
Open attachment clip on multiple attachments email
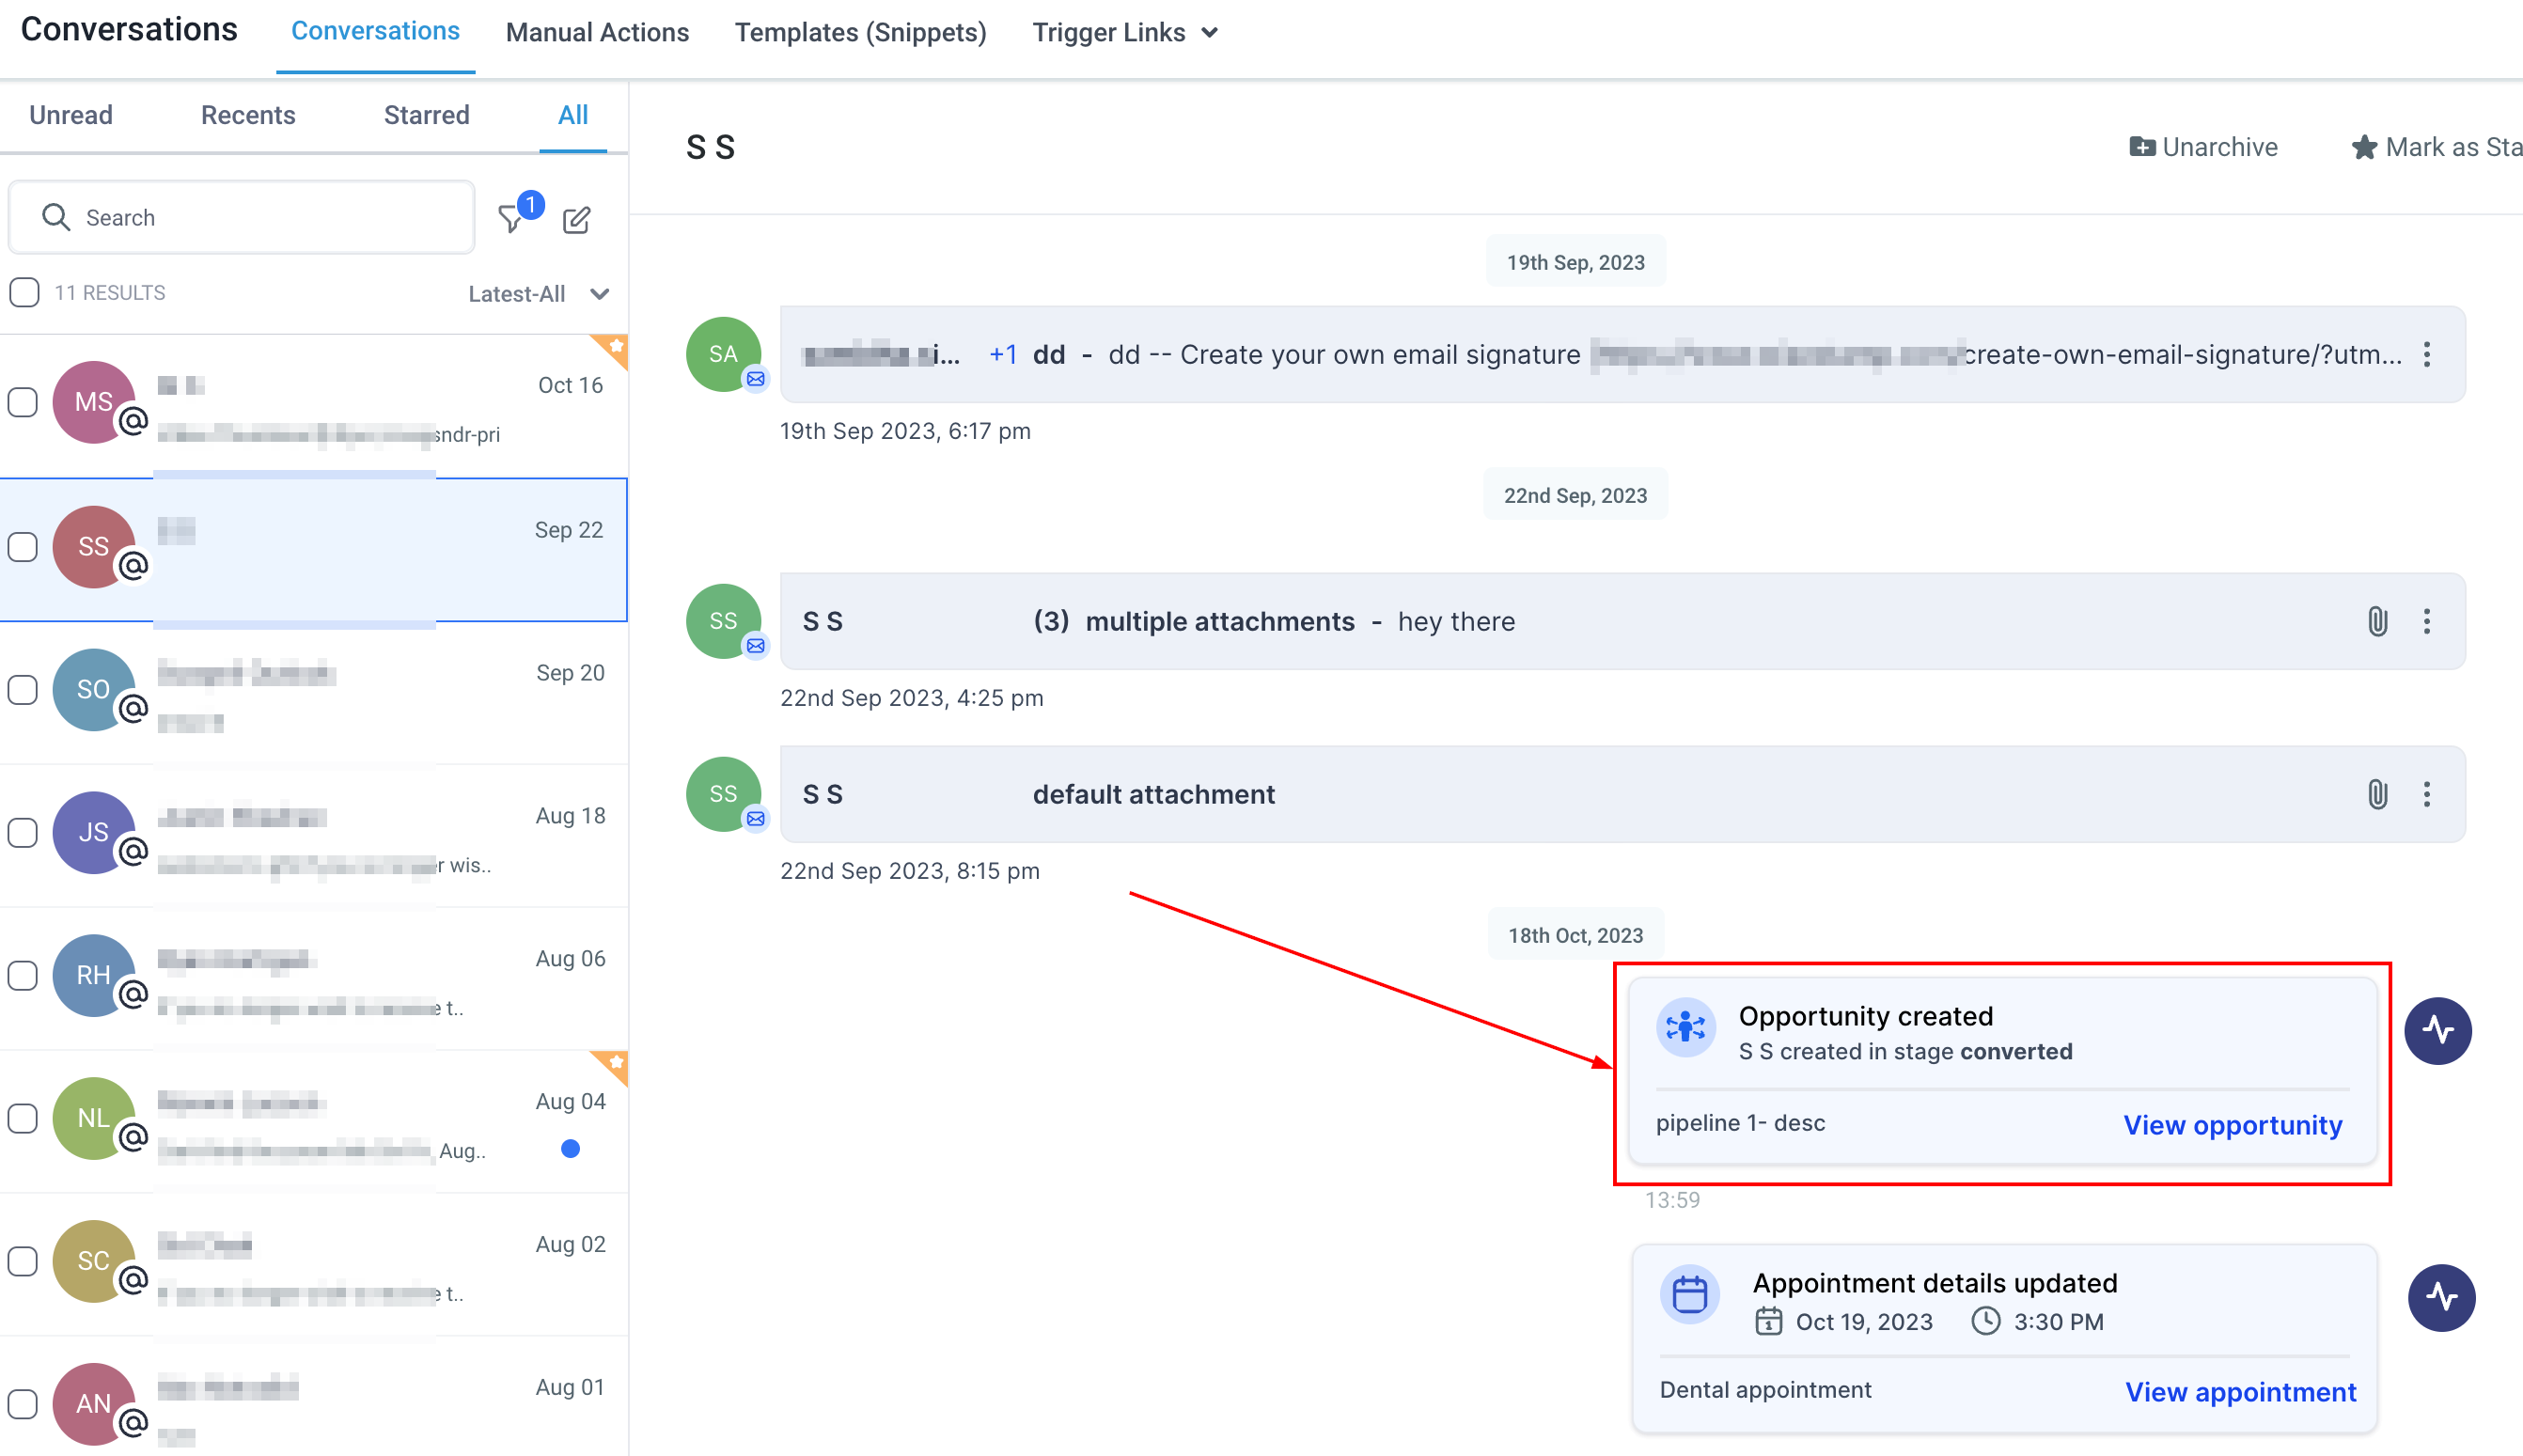2378,621
